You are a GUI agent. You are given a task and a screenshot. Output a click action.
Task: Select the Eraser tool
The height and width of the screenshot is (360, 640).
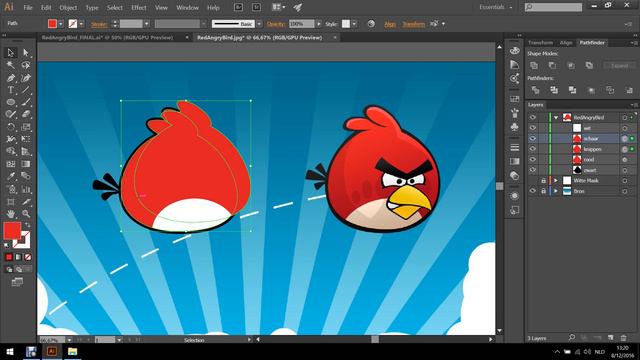pos(26,115)
